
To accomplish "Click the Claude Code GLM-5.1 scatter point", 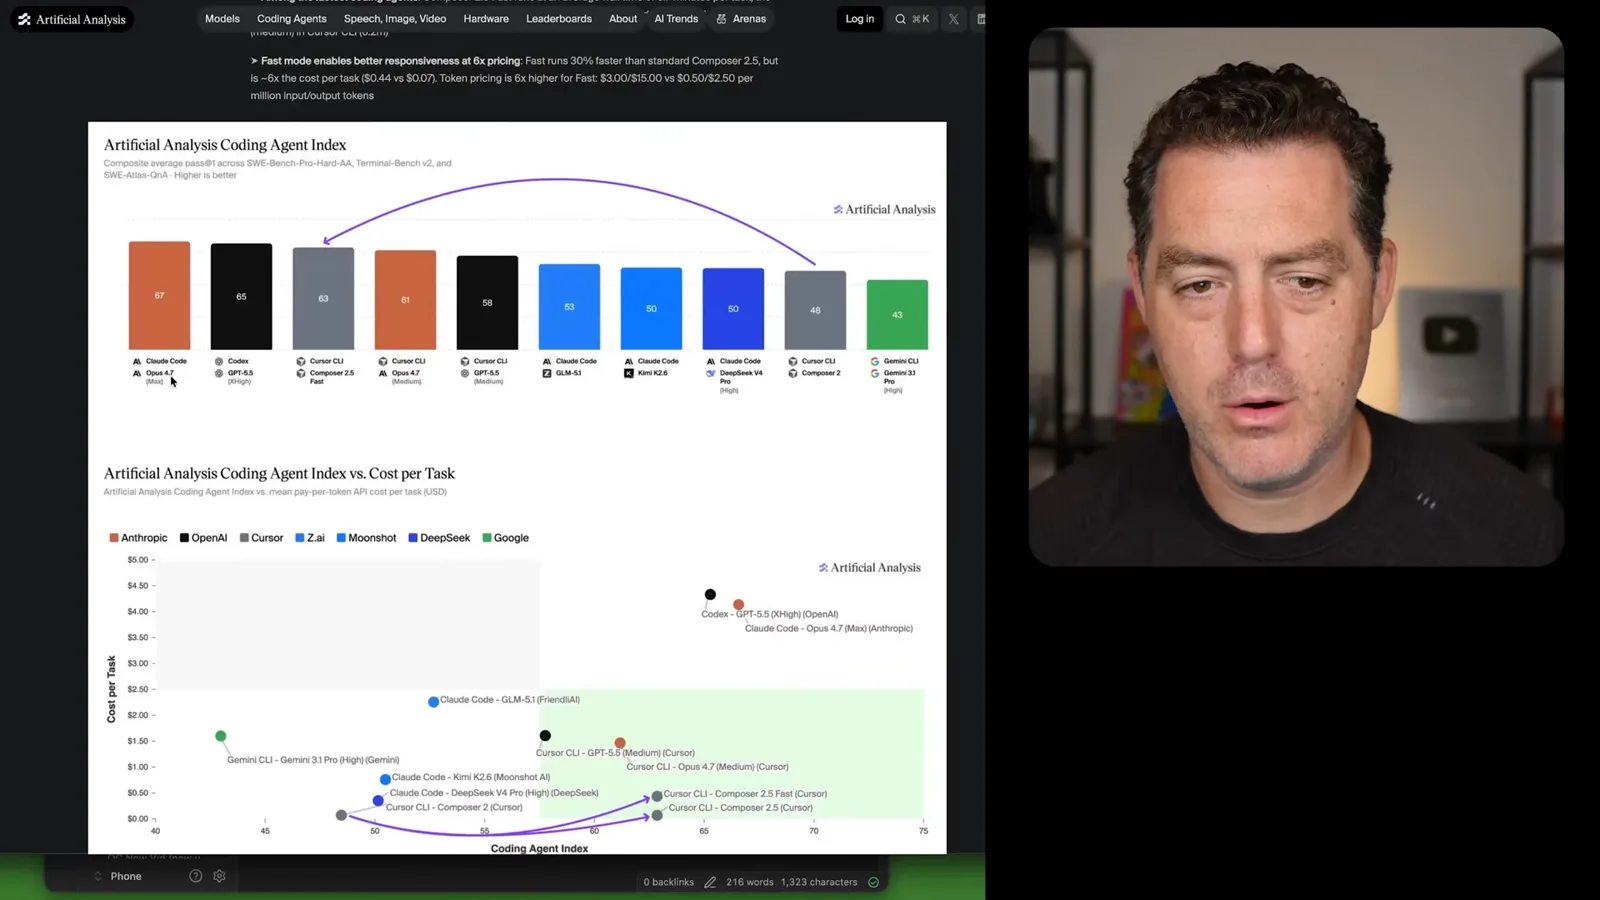I will click(x=433, y=702).
